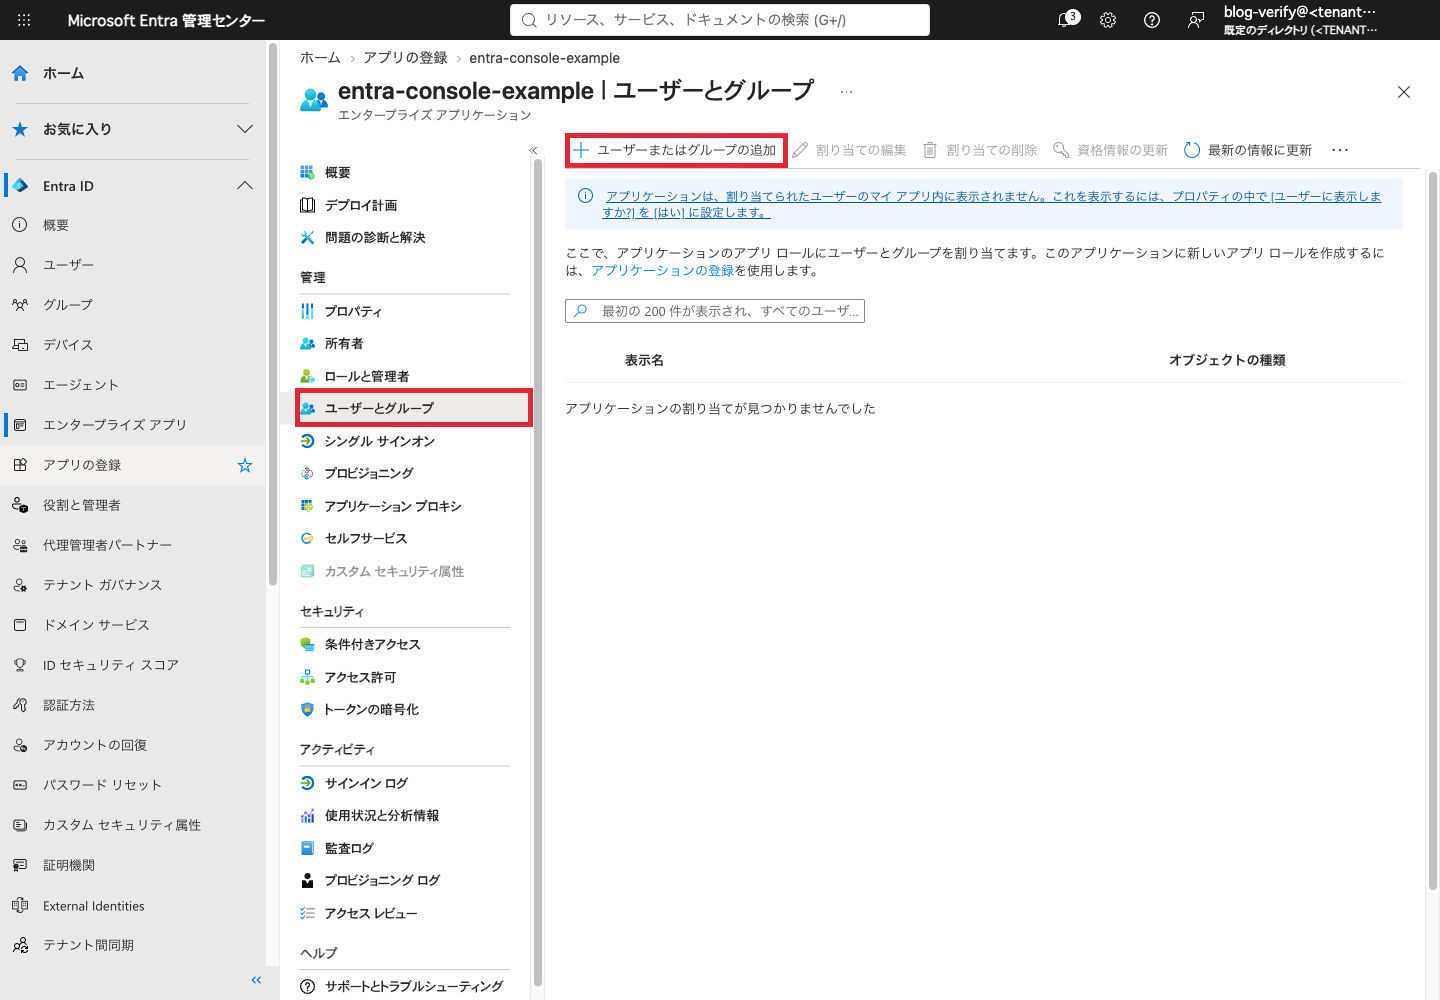Open the toolbar overflow ellipsis menu

(1340, 150)
